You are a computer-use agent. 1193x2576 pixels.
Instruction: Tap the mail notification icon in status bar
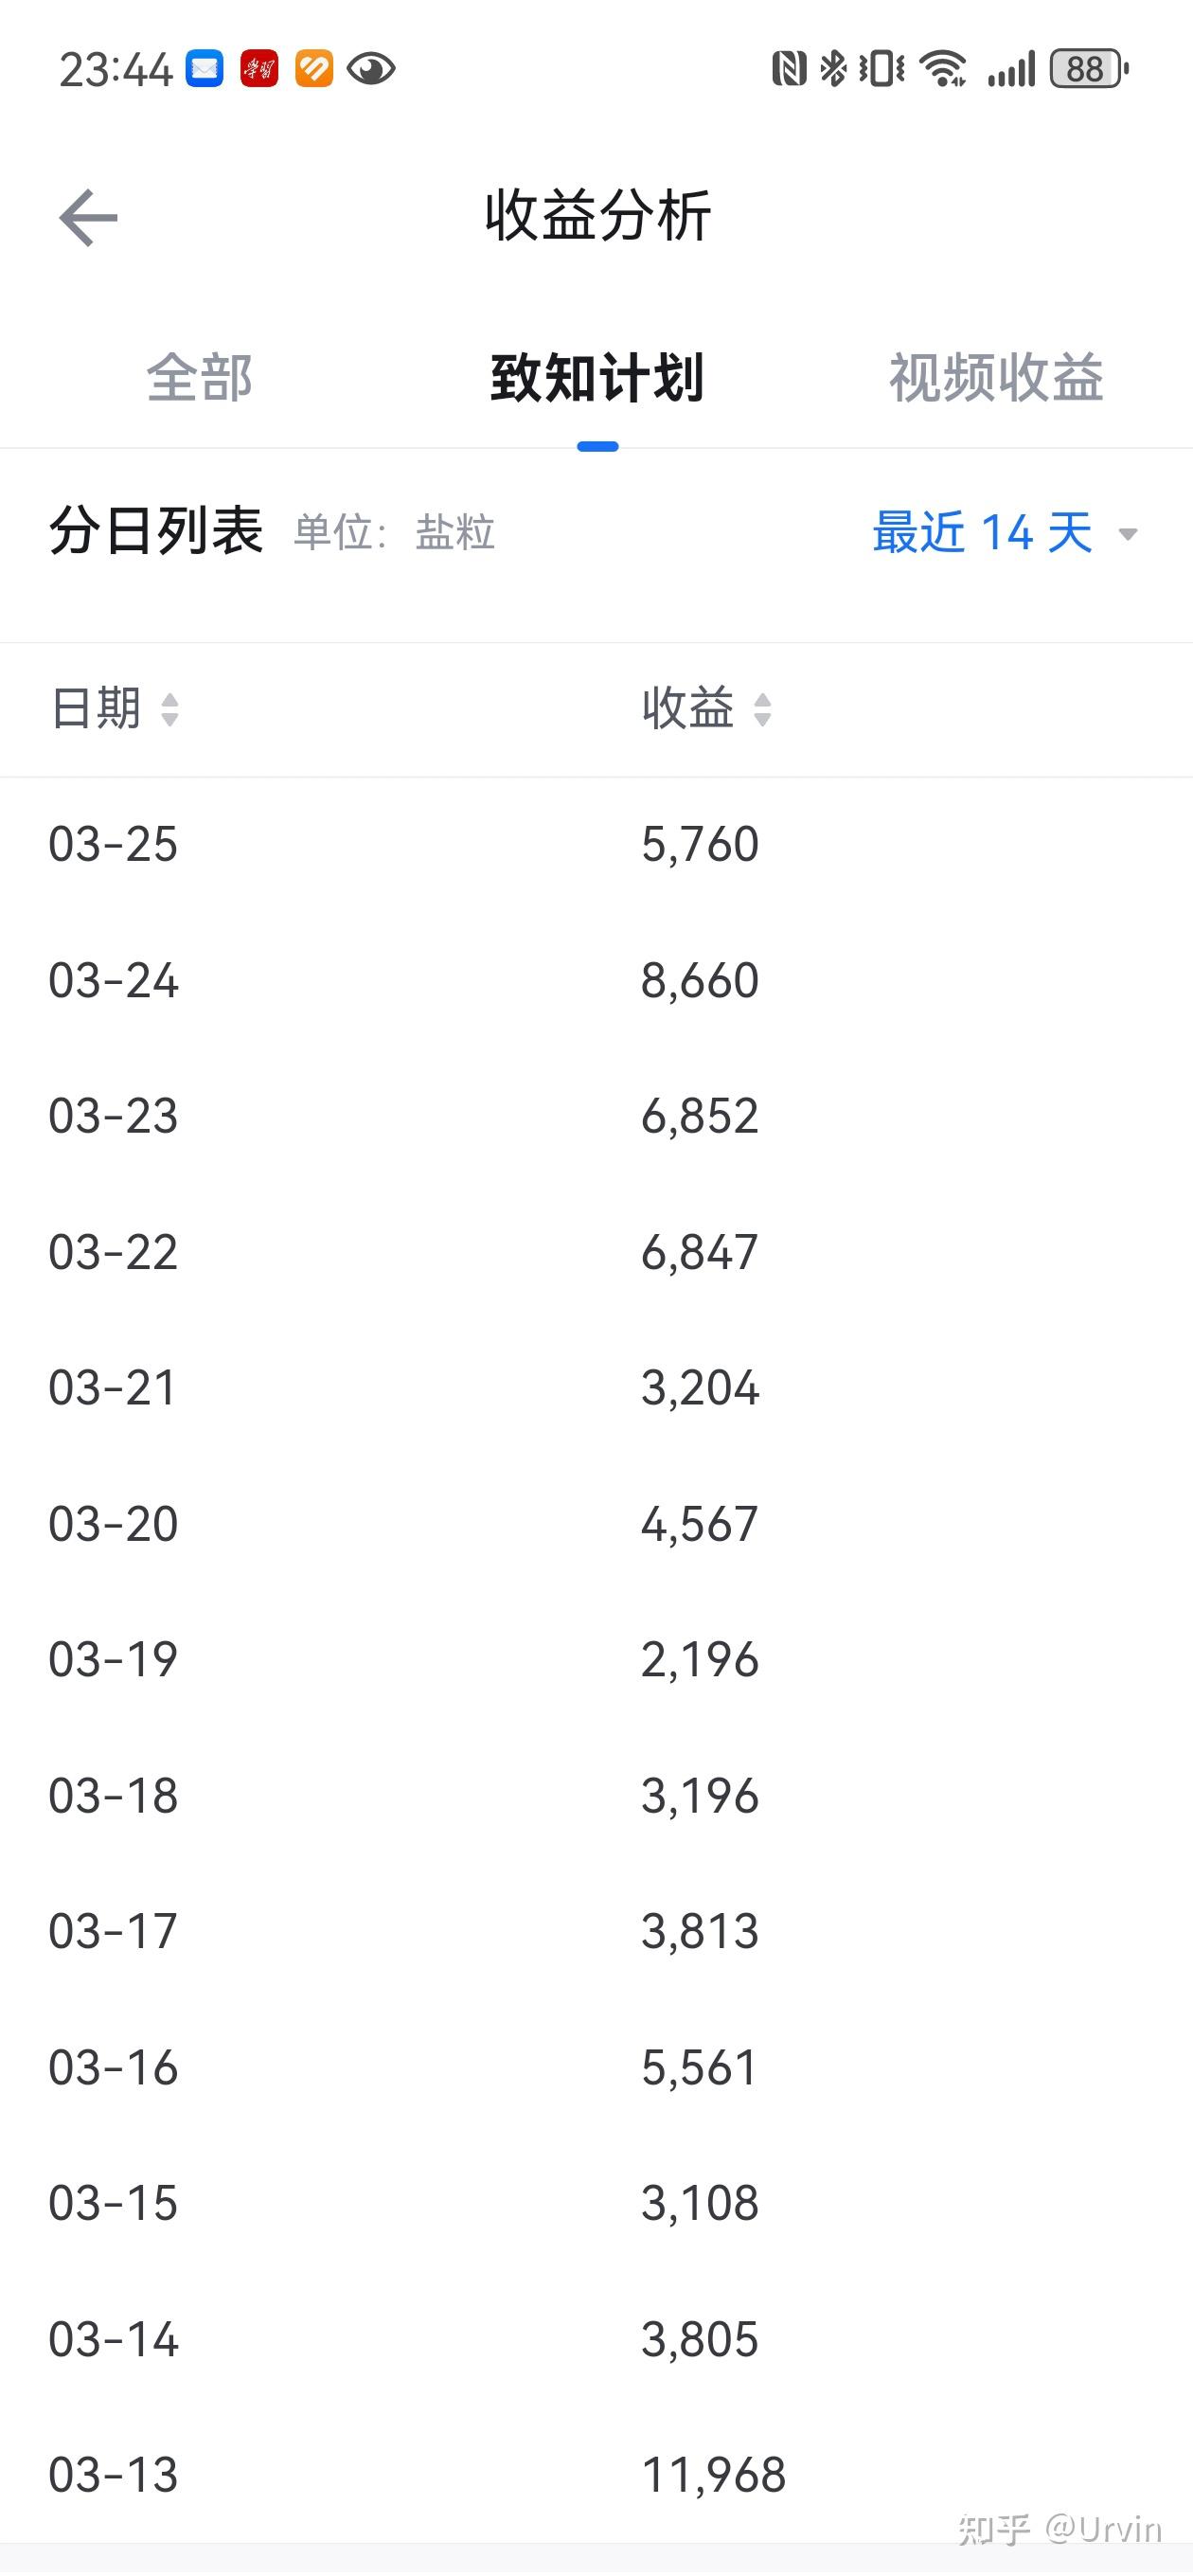(x=205, y=69)
